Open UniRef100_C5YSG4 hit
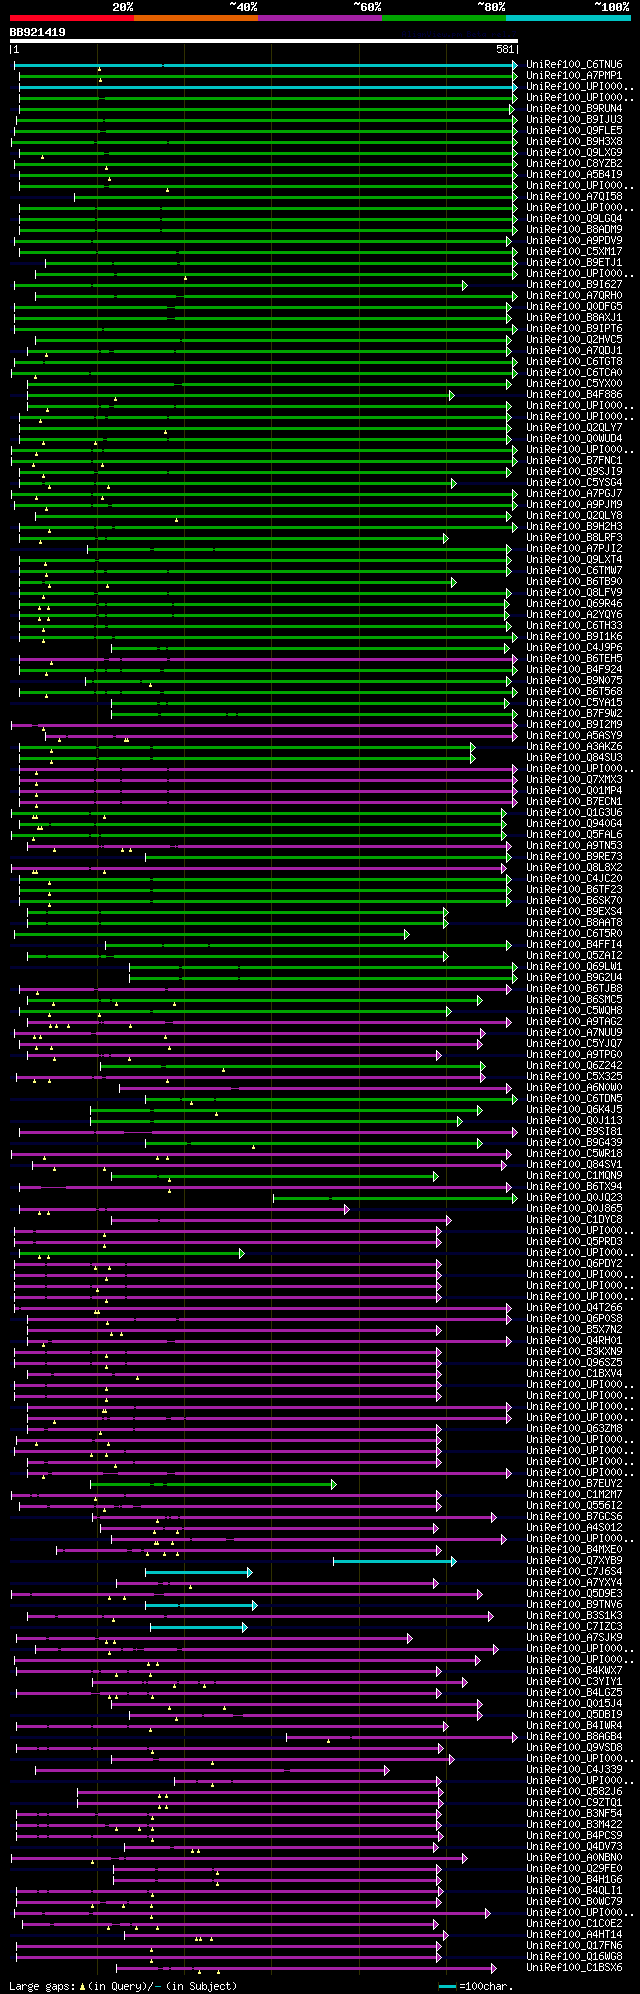Image resolution: width=640 pixels, height=1994 pixels. pos(574,483)
